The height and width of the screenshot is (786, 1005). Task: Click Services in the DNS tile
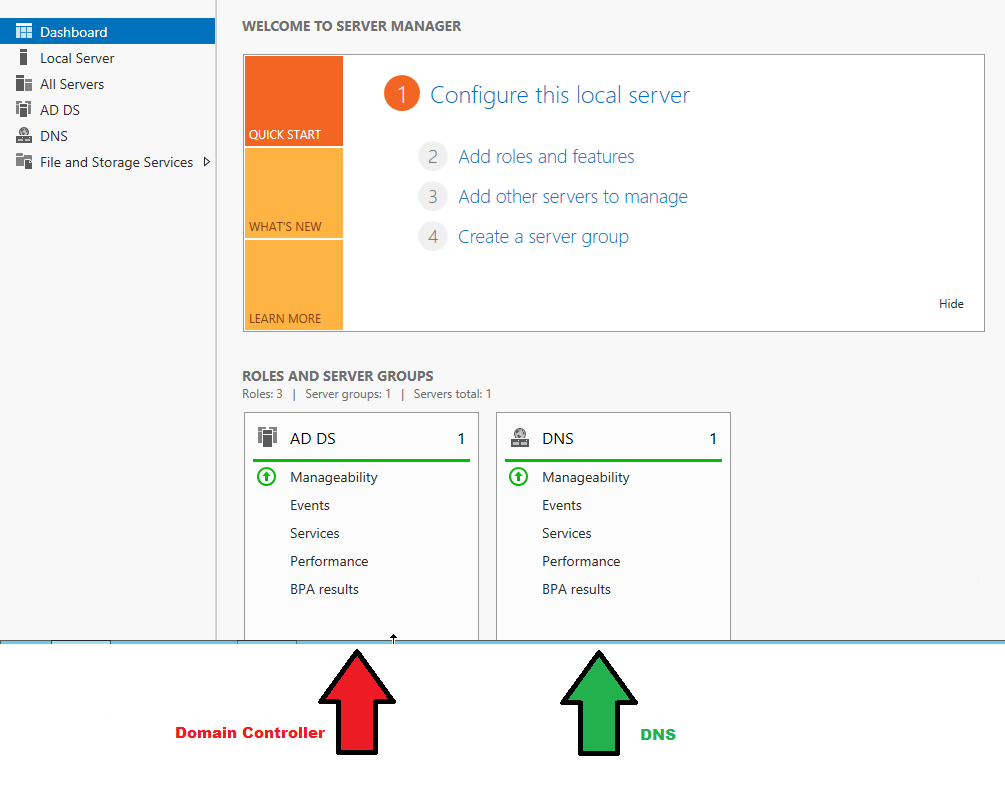coord(567,533)
